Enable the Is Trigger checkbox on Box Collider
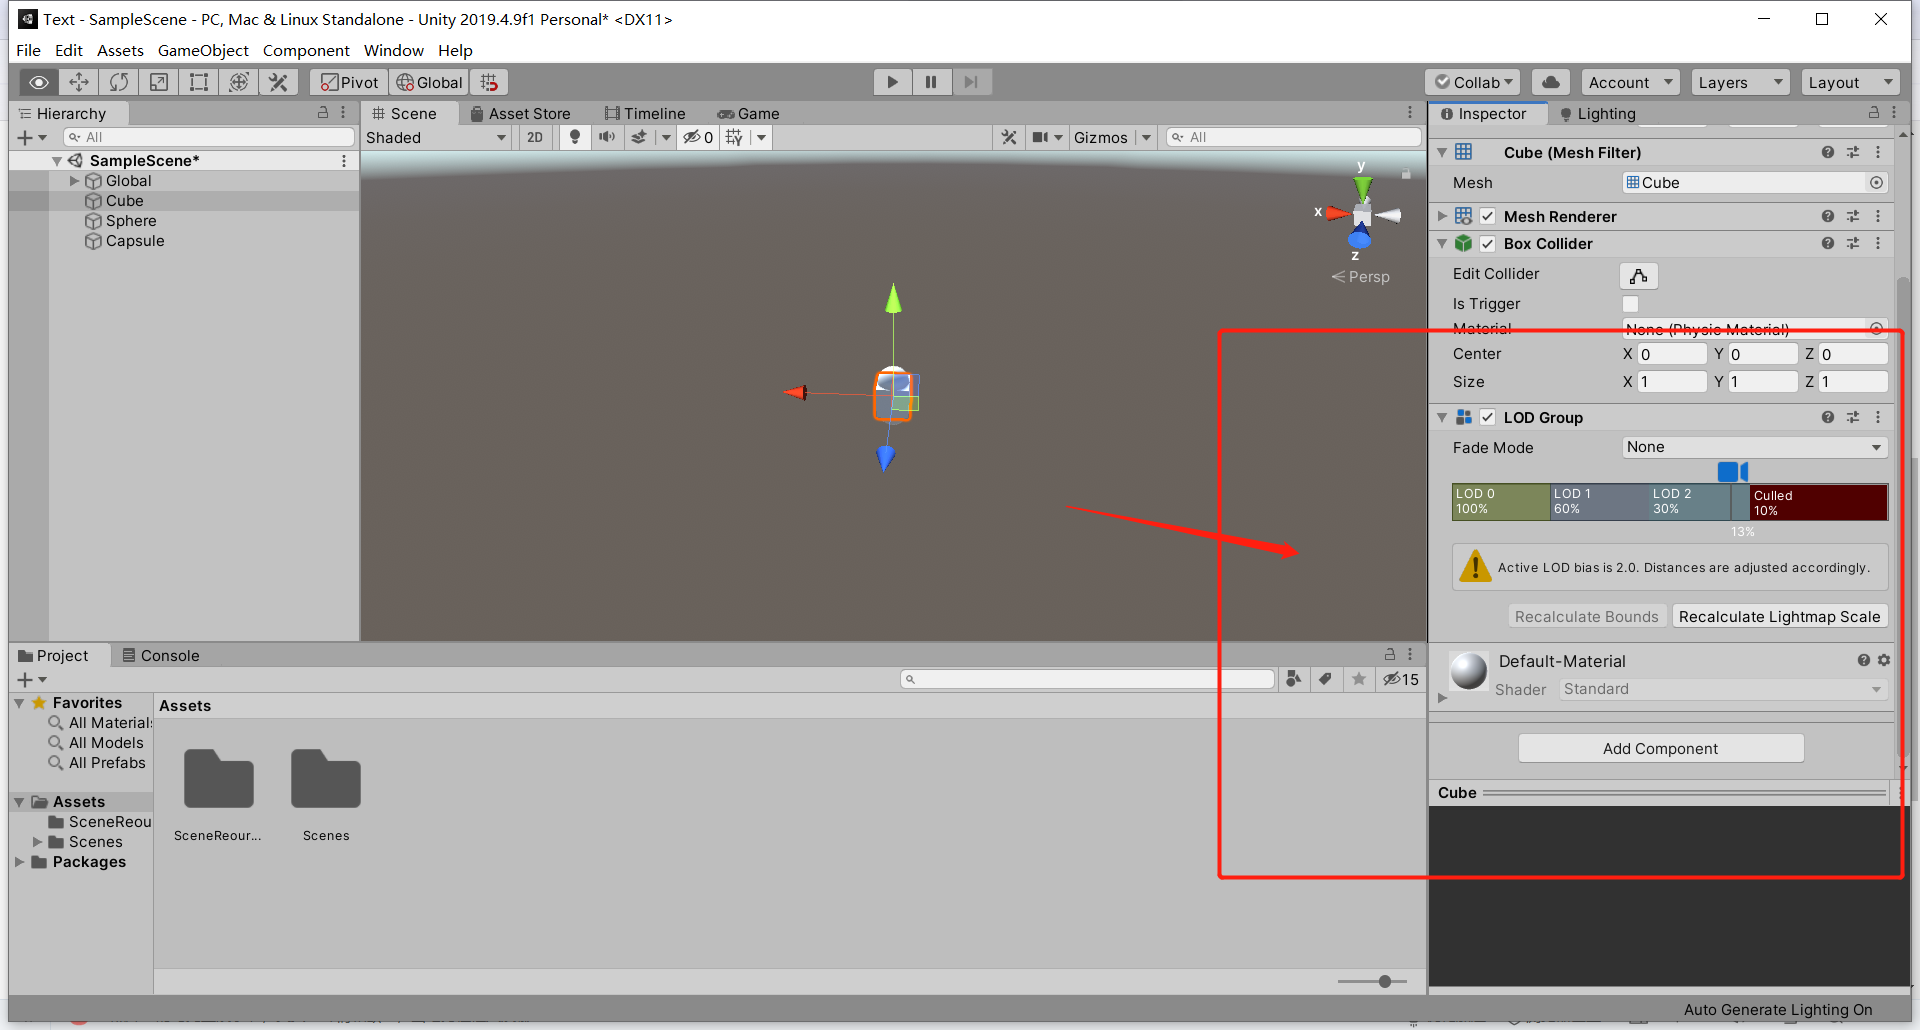This screenshot has width=1920, height=1030. point(1631,304)
